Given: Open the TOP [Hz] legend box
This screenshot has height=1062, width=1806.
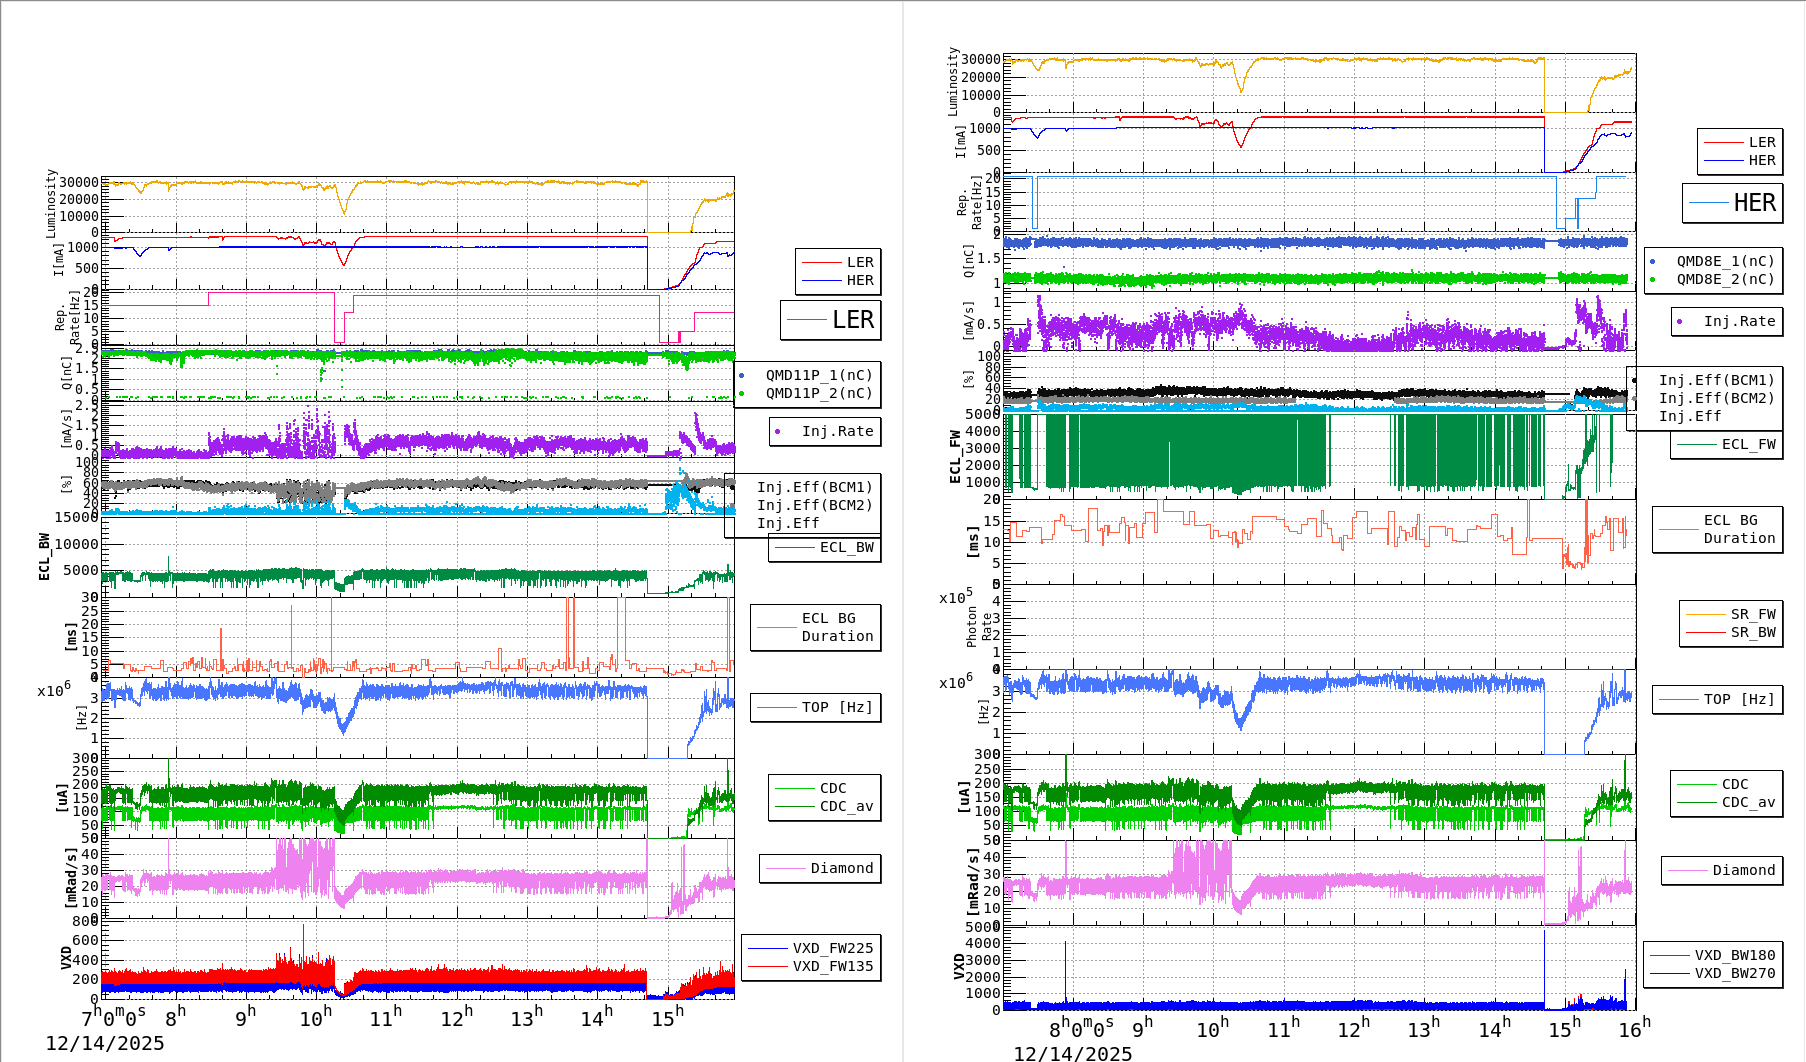Looking at the screenshot, I should point(815,707).
